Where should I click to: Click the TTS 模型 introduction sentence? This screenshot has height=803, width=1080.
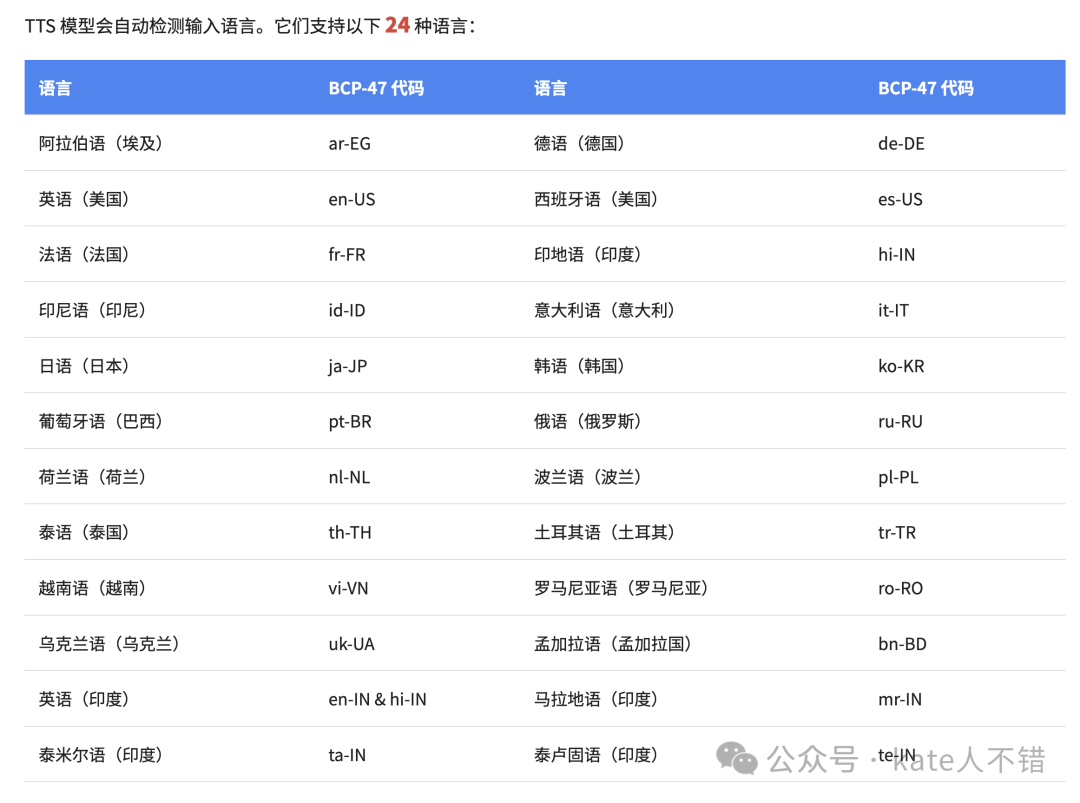pos(250,25)
